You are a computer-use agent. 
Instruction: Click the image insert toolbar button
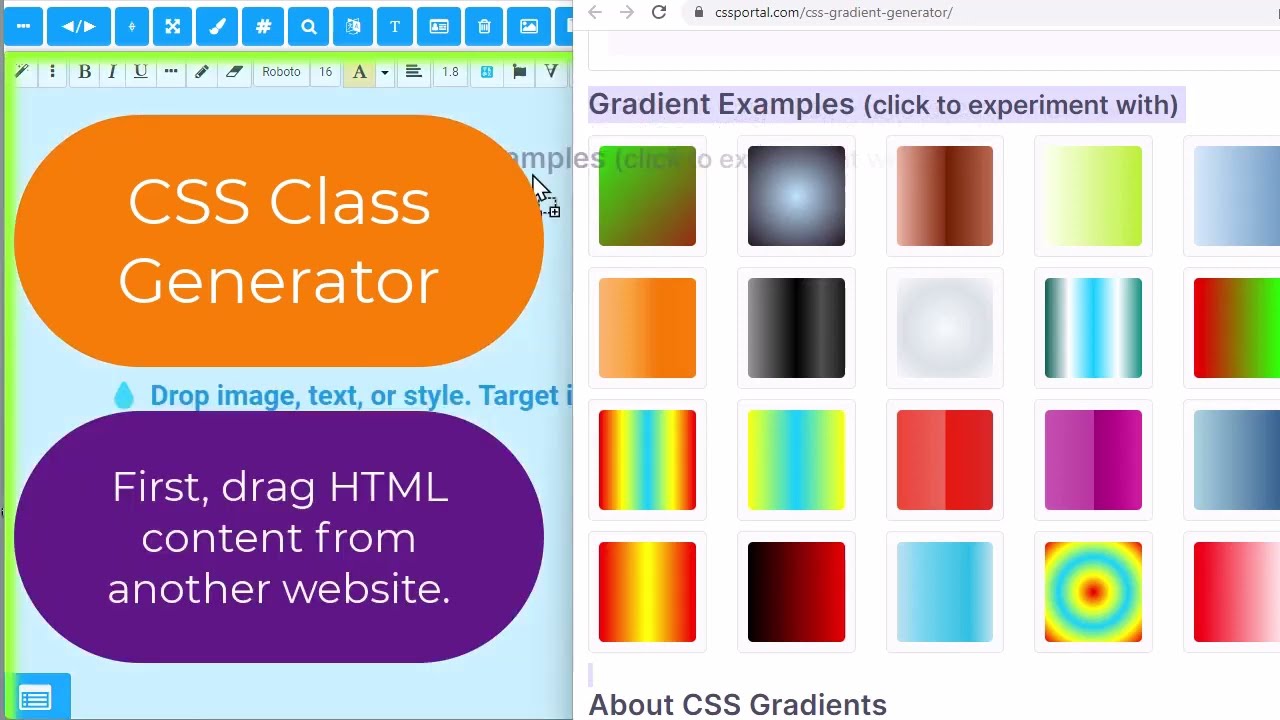click(529, 27)
